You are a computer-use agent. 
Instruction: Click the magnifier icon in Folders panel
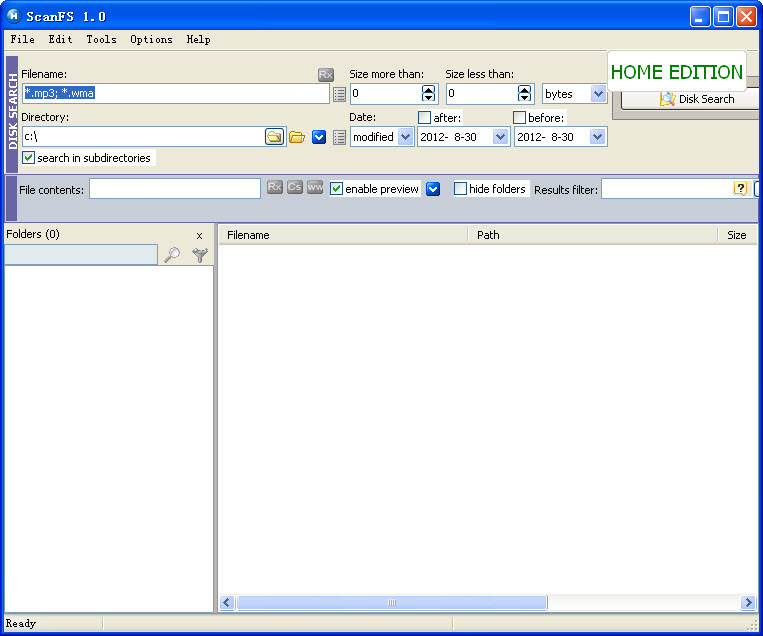173,256
